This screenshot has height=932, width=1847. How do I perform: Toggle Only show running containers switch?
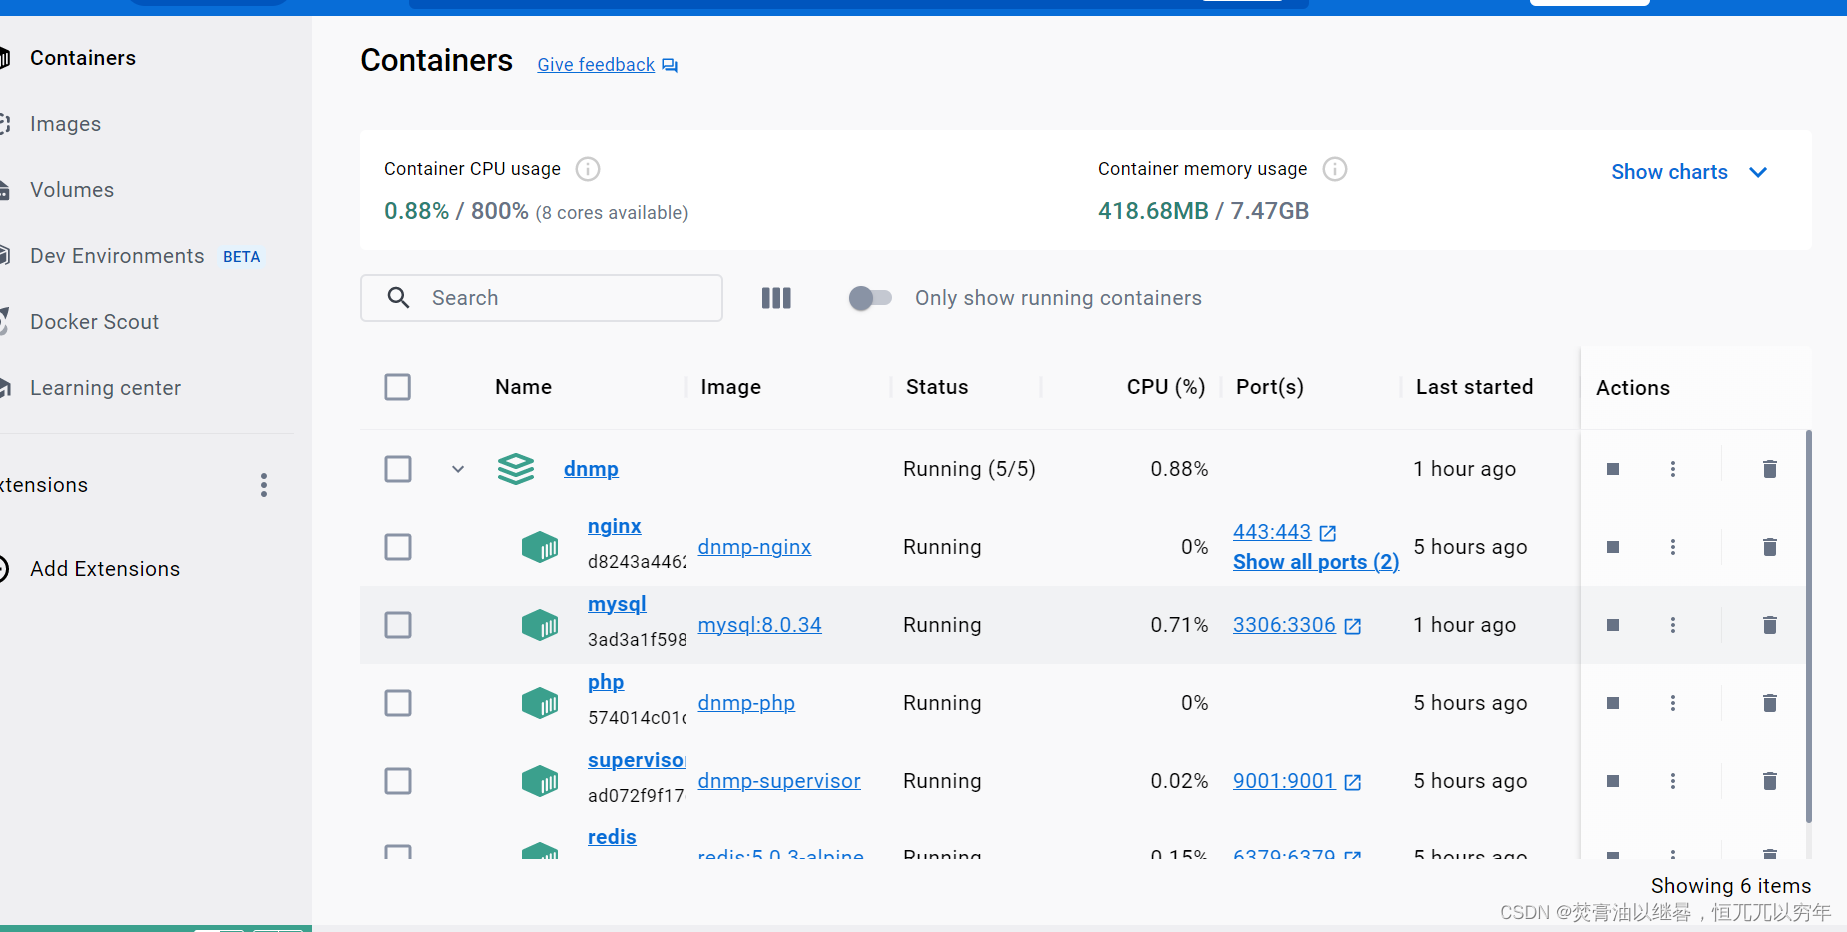869,298
